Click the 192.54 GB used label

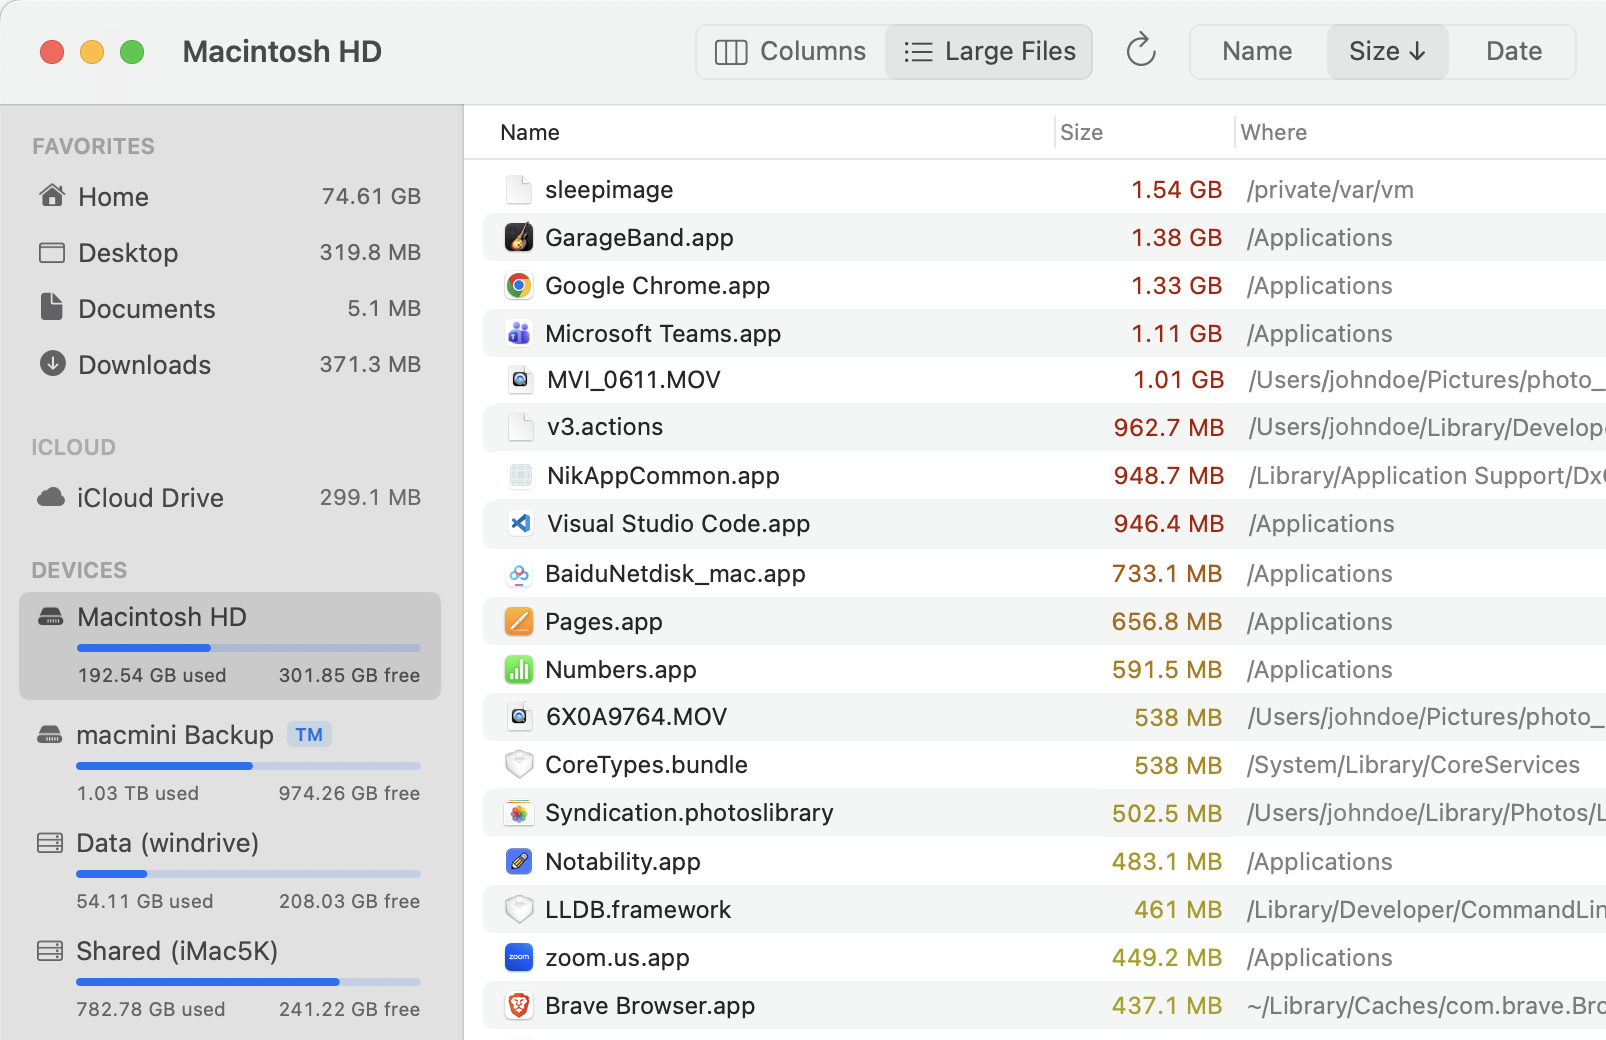coord(152,675)
